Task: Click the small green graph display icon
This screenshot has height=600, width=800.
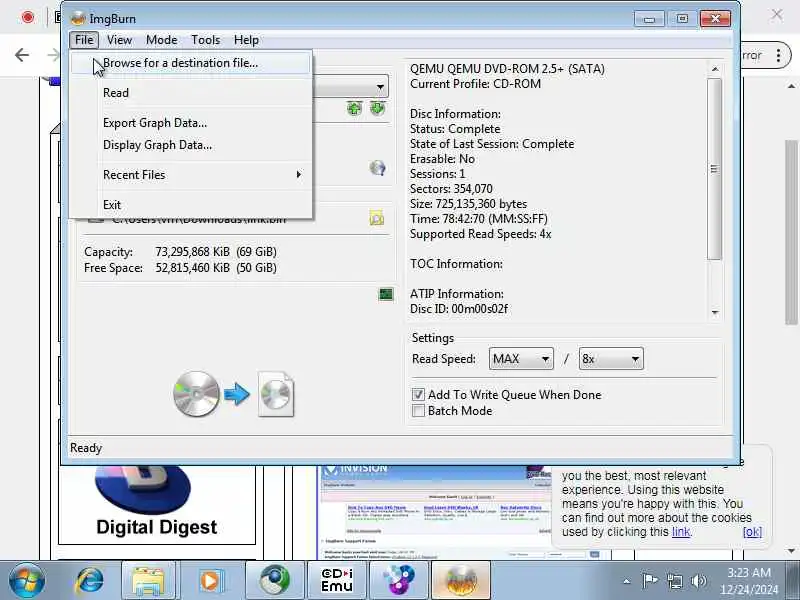Action: tap(386, 294)
